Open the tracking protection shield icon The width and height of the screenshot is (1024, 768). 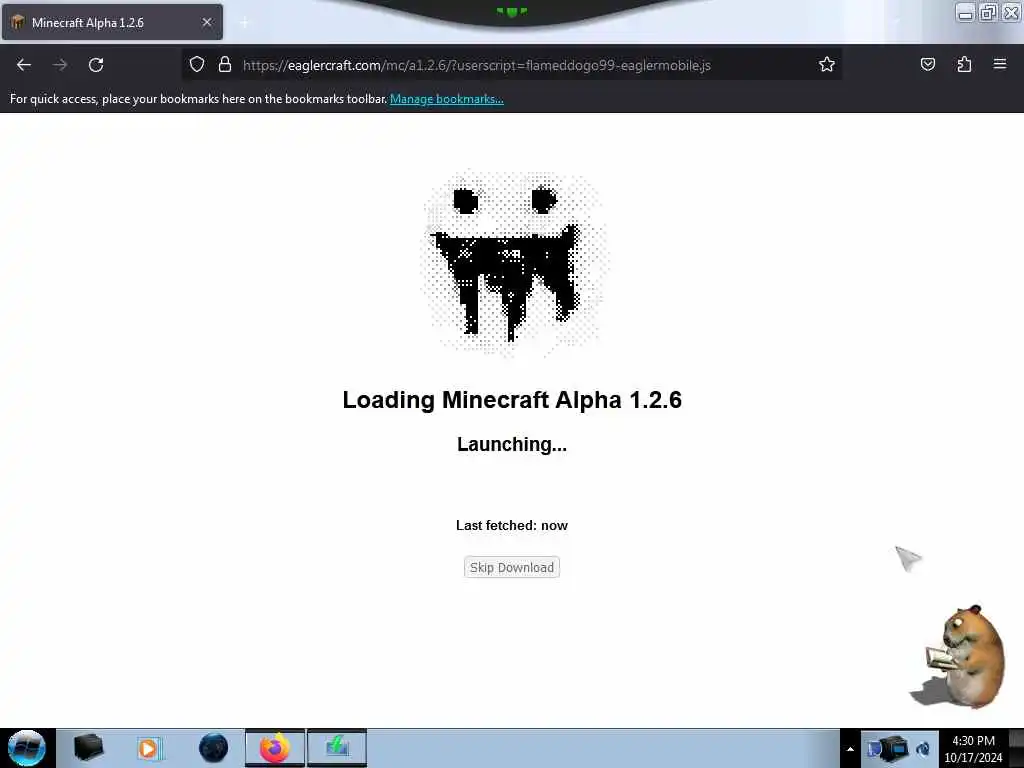pos(197,65)
